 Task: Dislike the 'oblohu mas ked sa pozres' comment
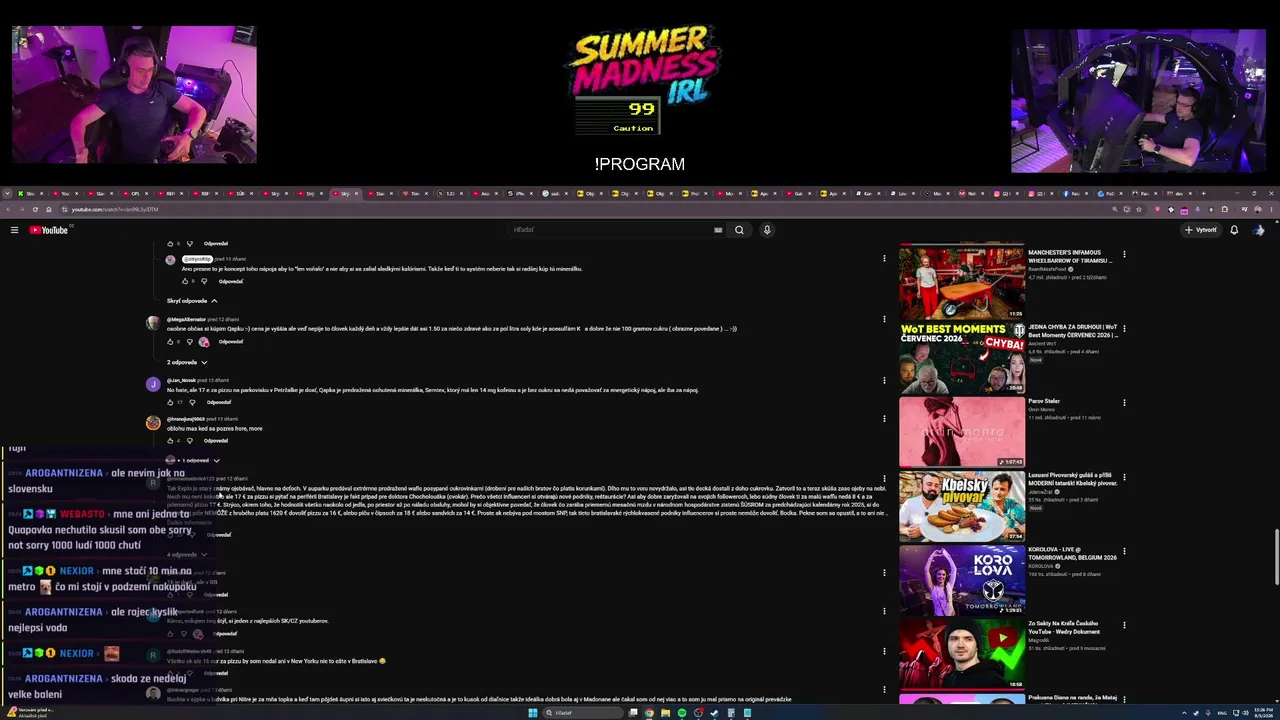[189, 440]
